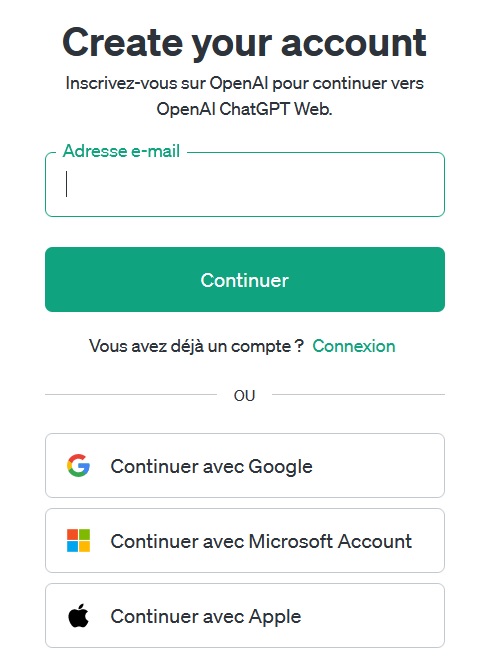
Task: Click the divider line right of OU
Action: 358,395
